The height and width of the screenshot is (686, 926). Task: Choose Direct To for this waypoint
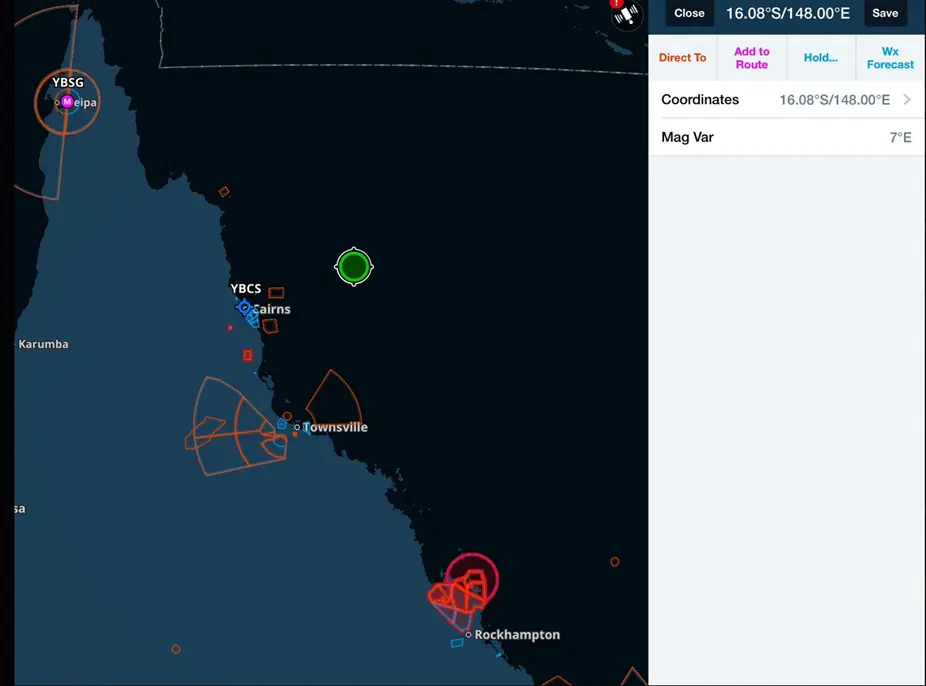(x=682, y=58)
